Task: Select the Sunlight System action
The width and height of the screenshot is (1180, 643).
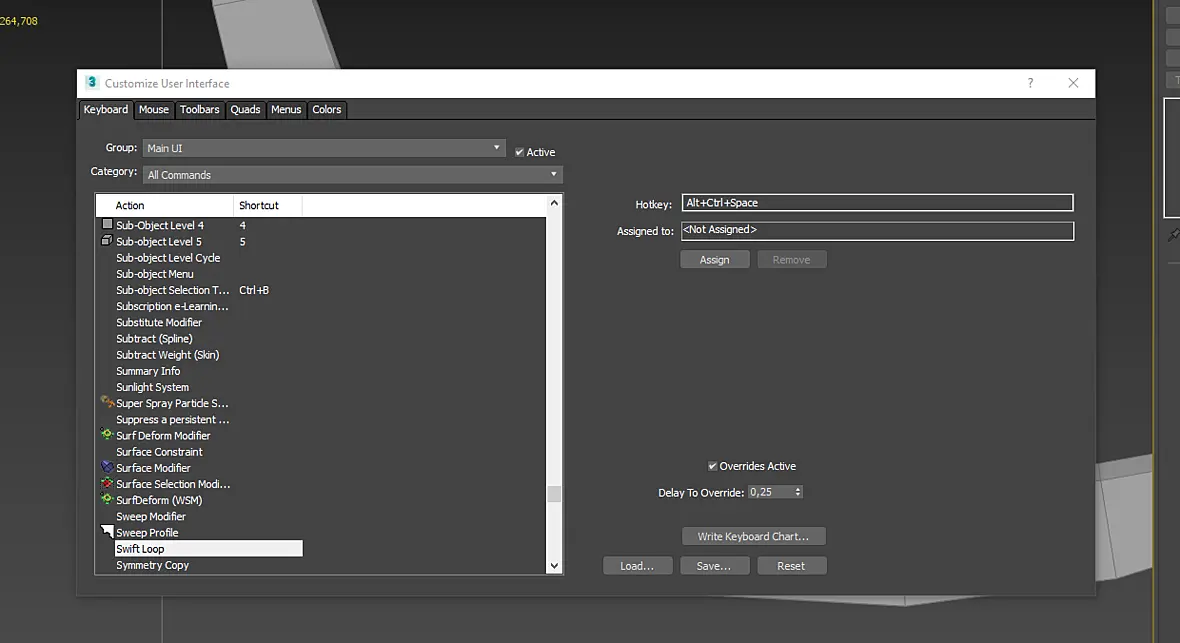Action: (x=152, y=387)
